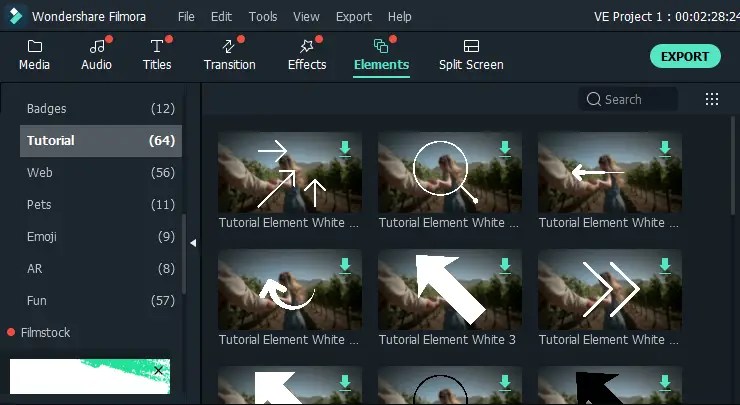Click the VE Project 1 timecode text
Viewport: 740px width, 405px height.
click(666, 17)
